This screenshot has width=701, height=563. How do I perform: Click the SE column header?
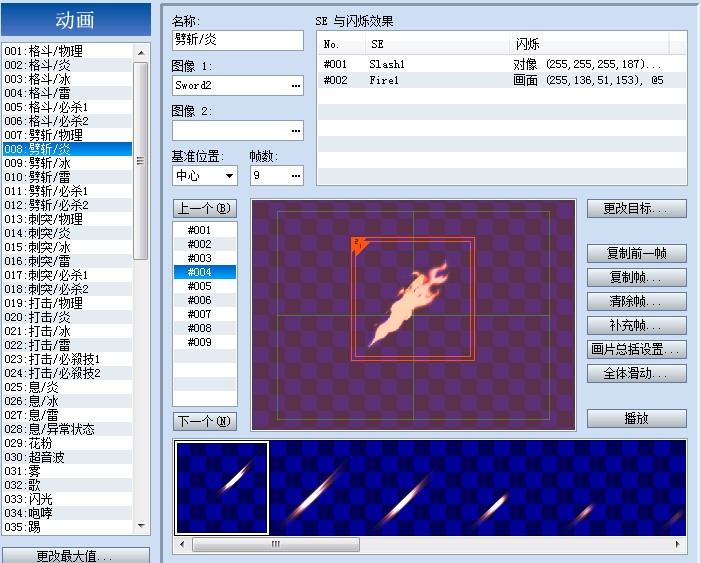[x=438, y=44]
